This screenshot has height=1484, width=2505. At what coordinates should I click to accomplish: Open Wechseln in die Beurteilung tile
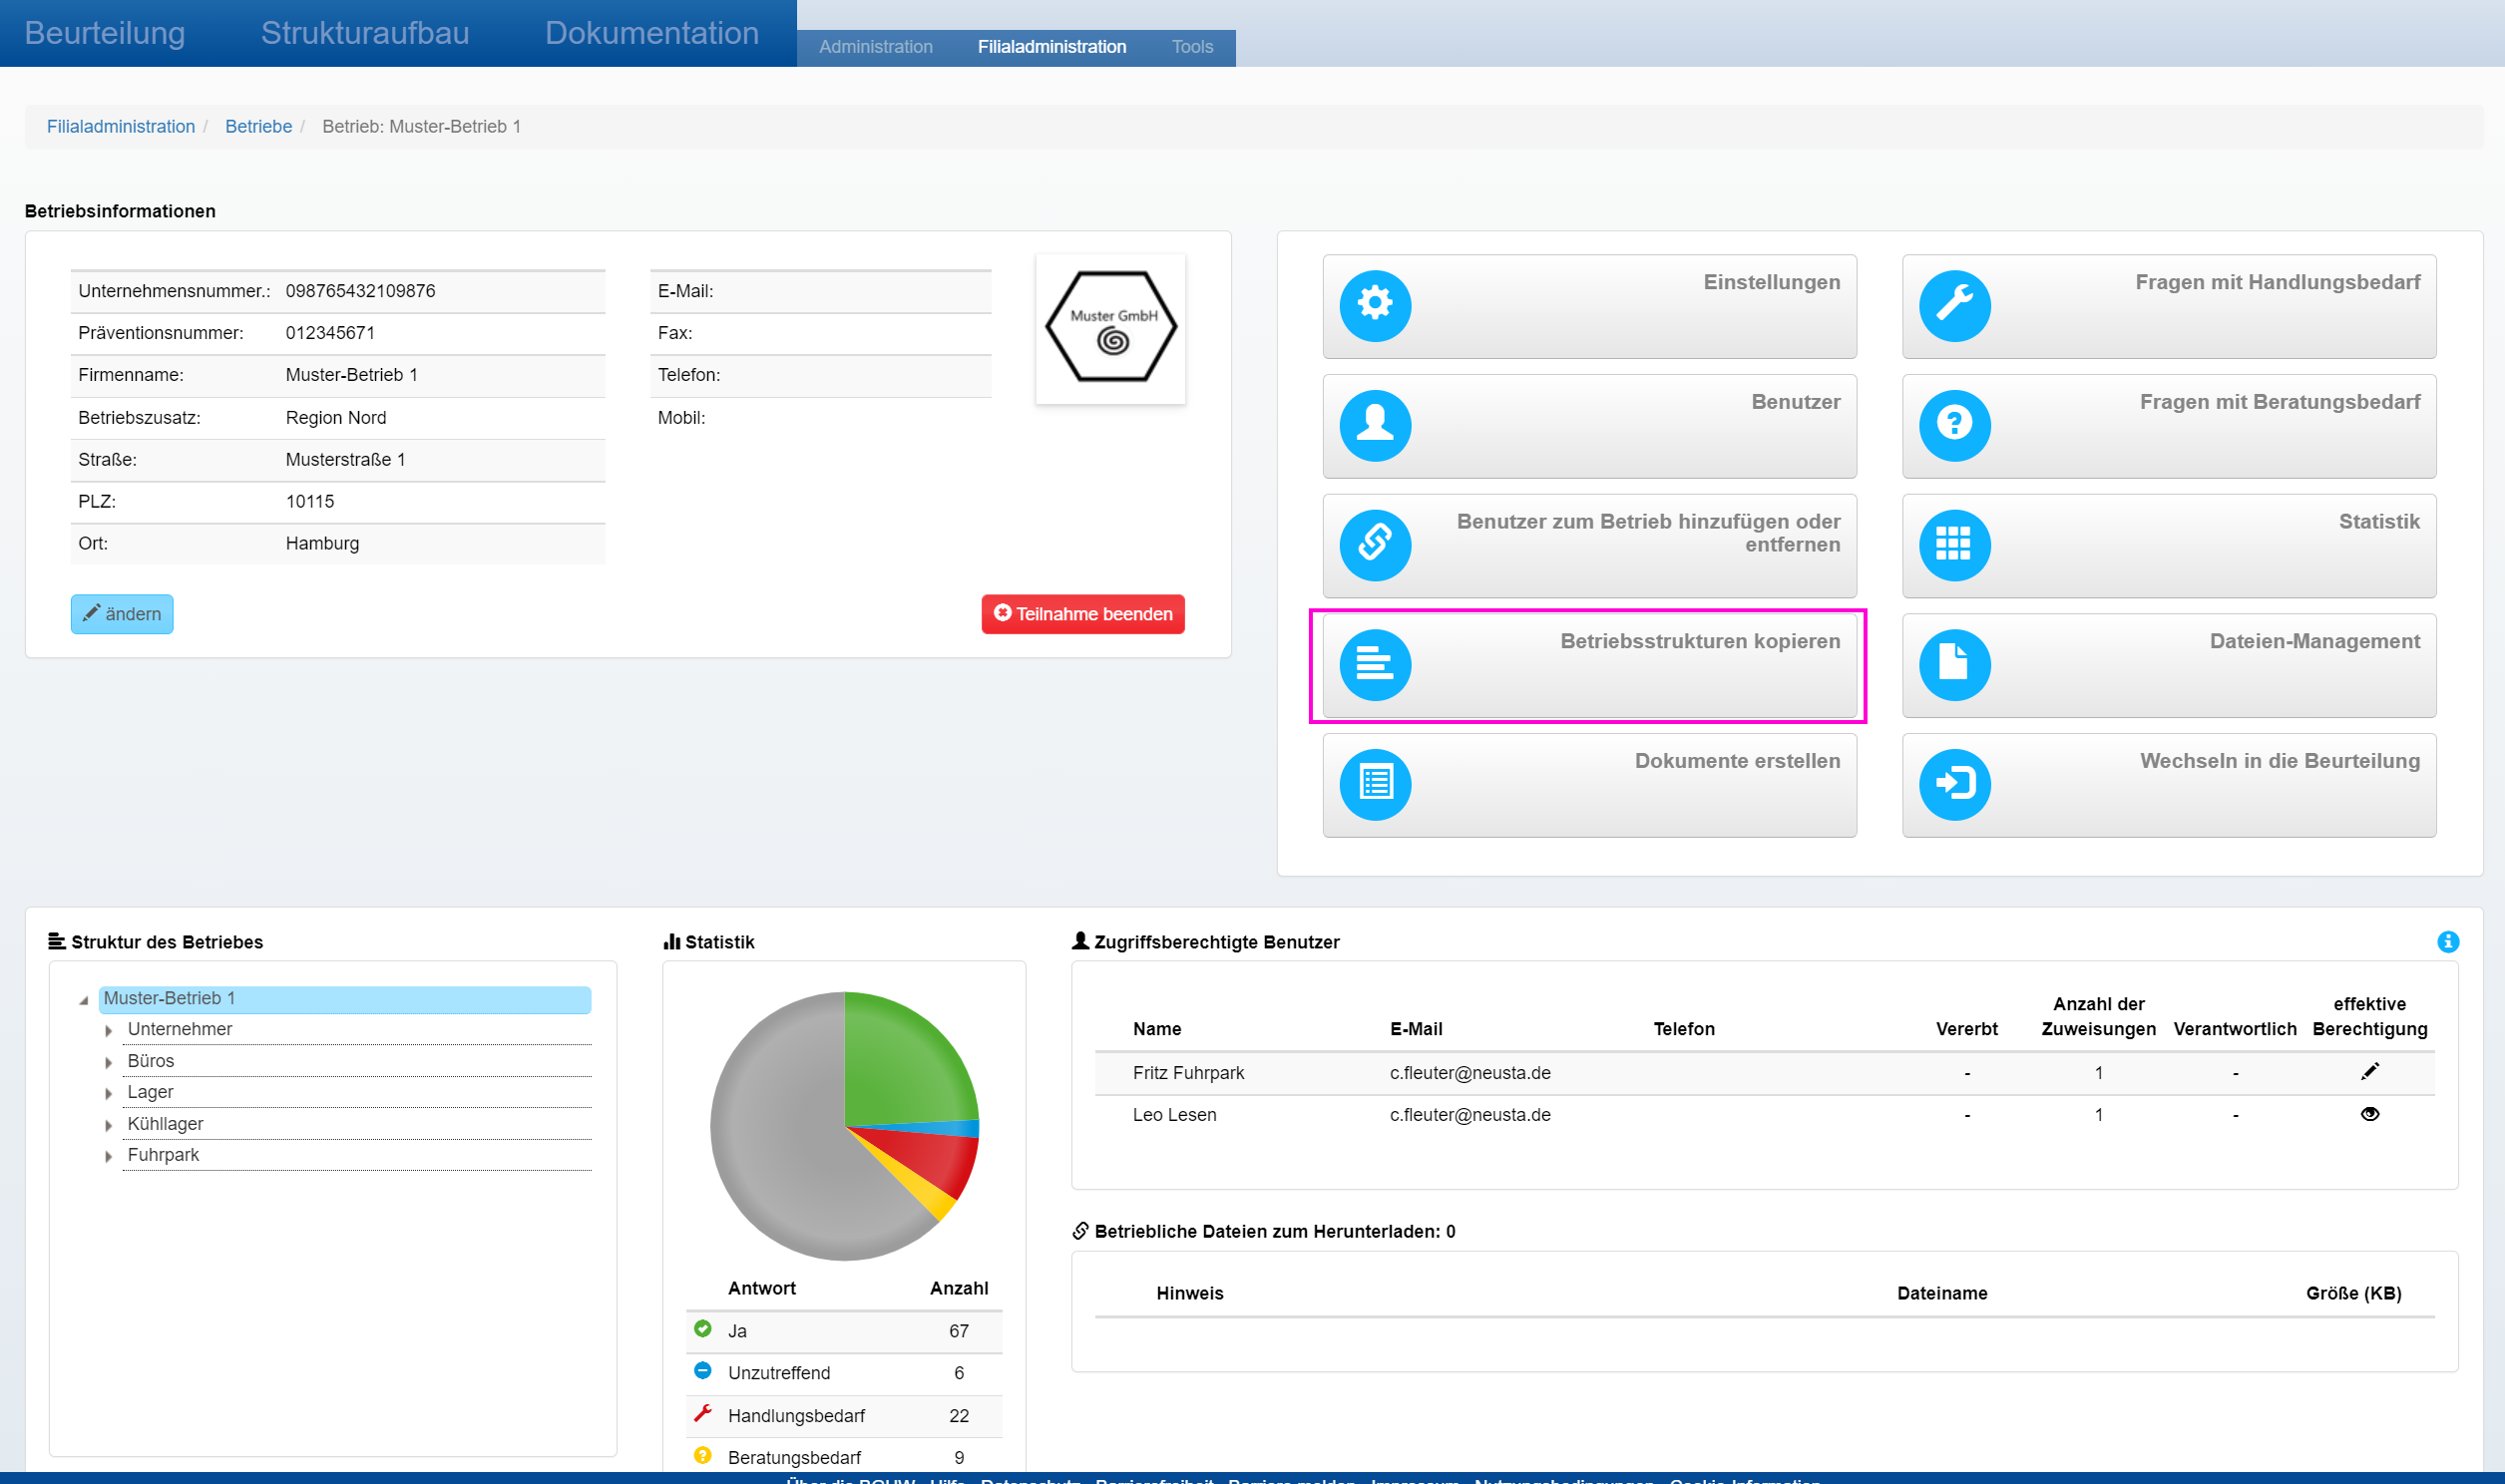2169,785
